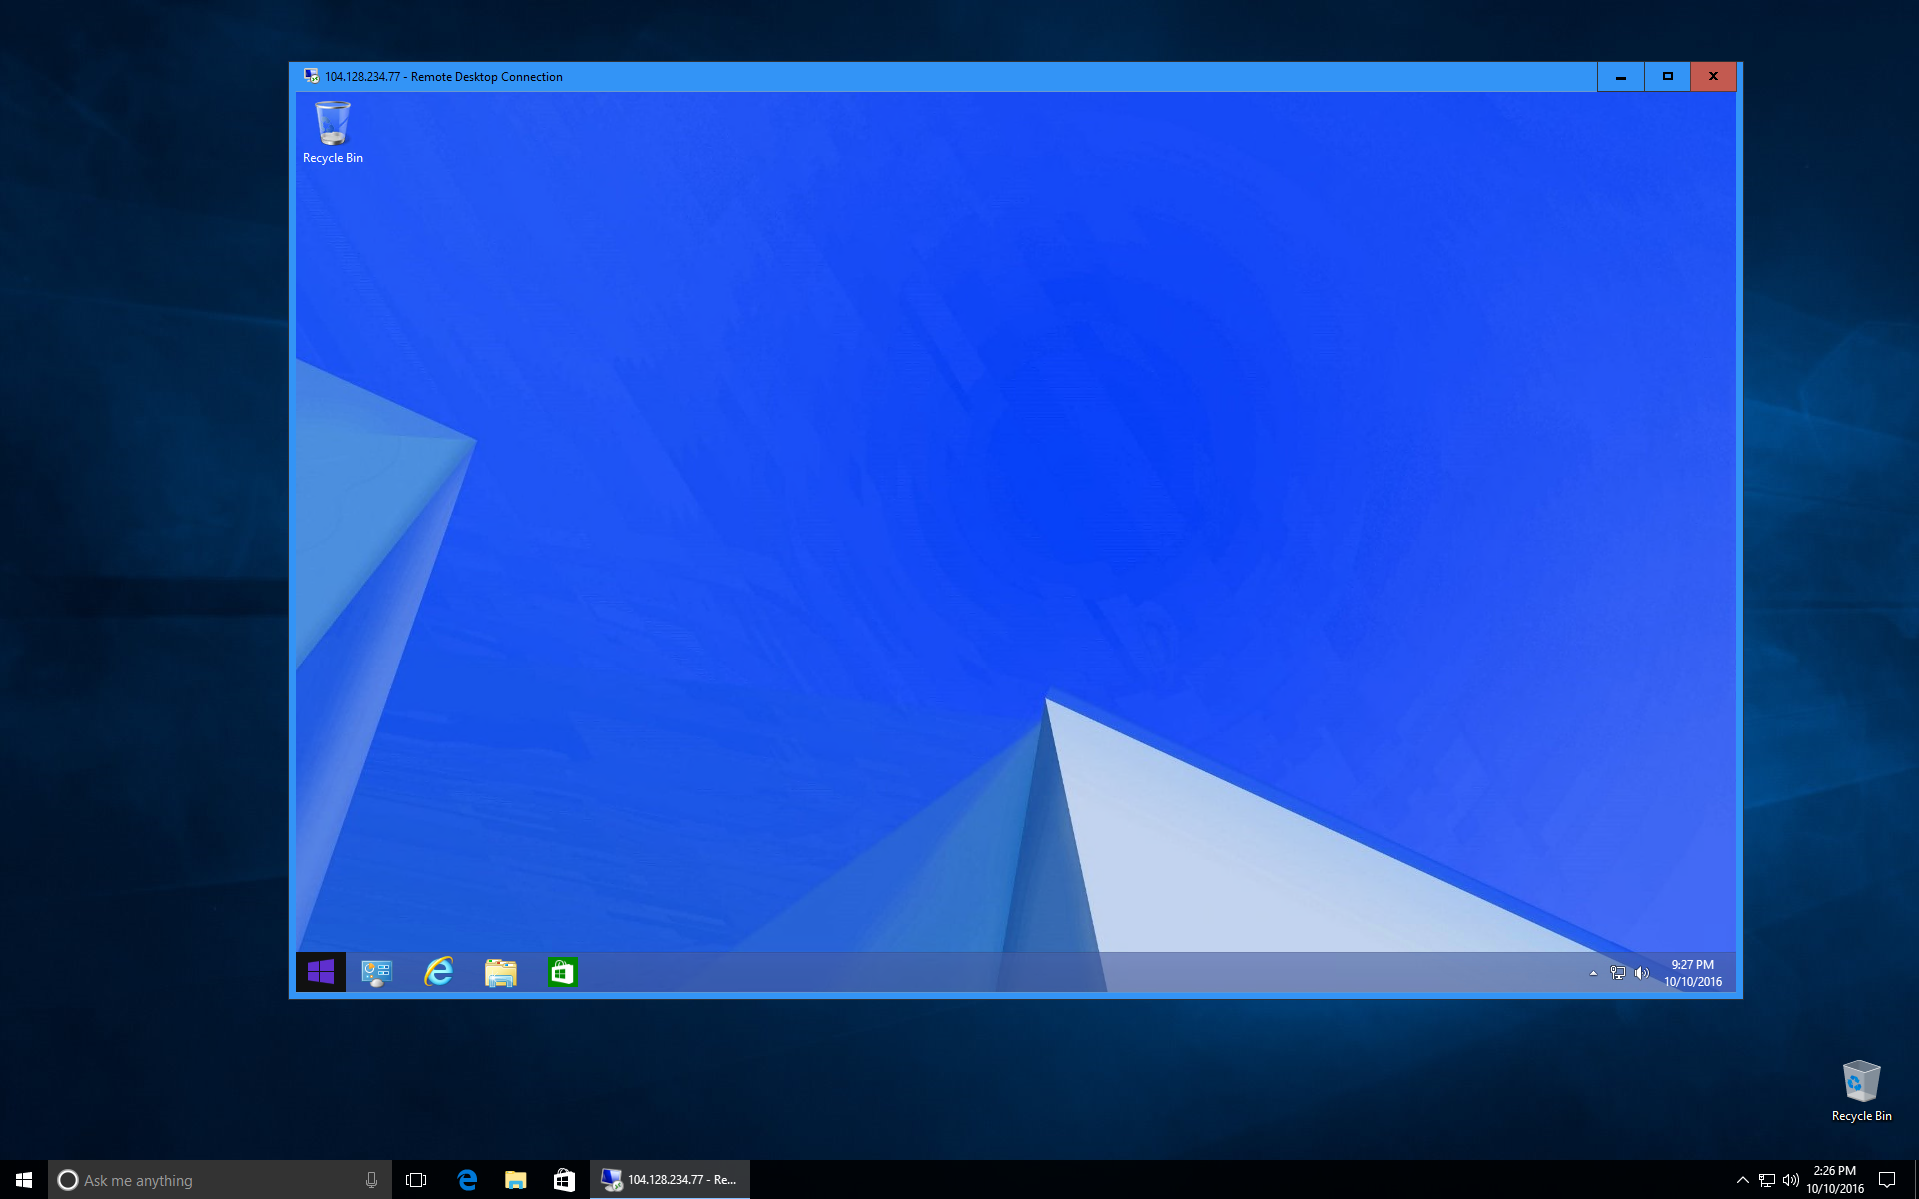
Task: Open File Explorer on the host taskbar
Action: 515,1179
